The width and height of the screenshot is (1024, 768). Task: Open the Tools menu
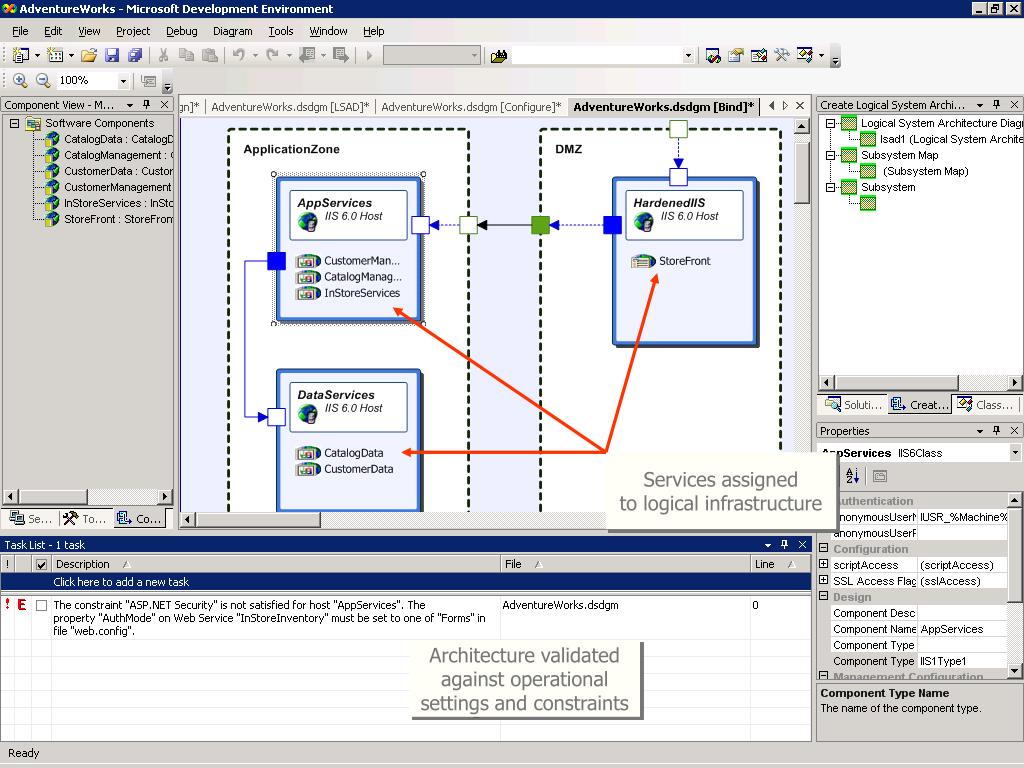pos(281,31)
